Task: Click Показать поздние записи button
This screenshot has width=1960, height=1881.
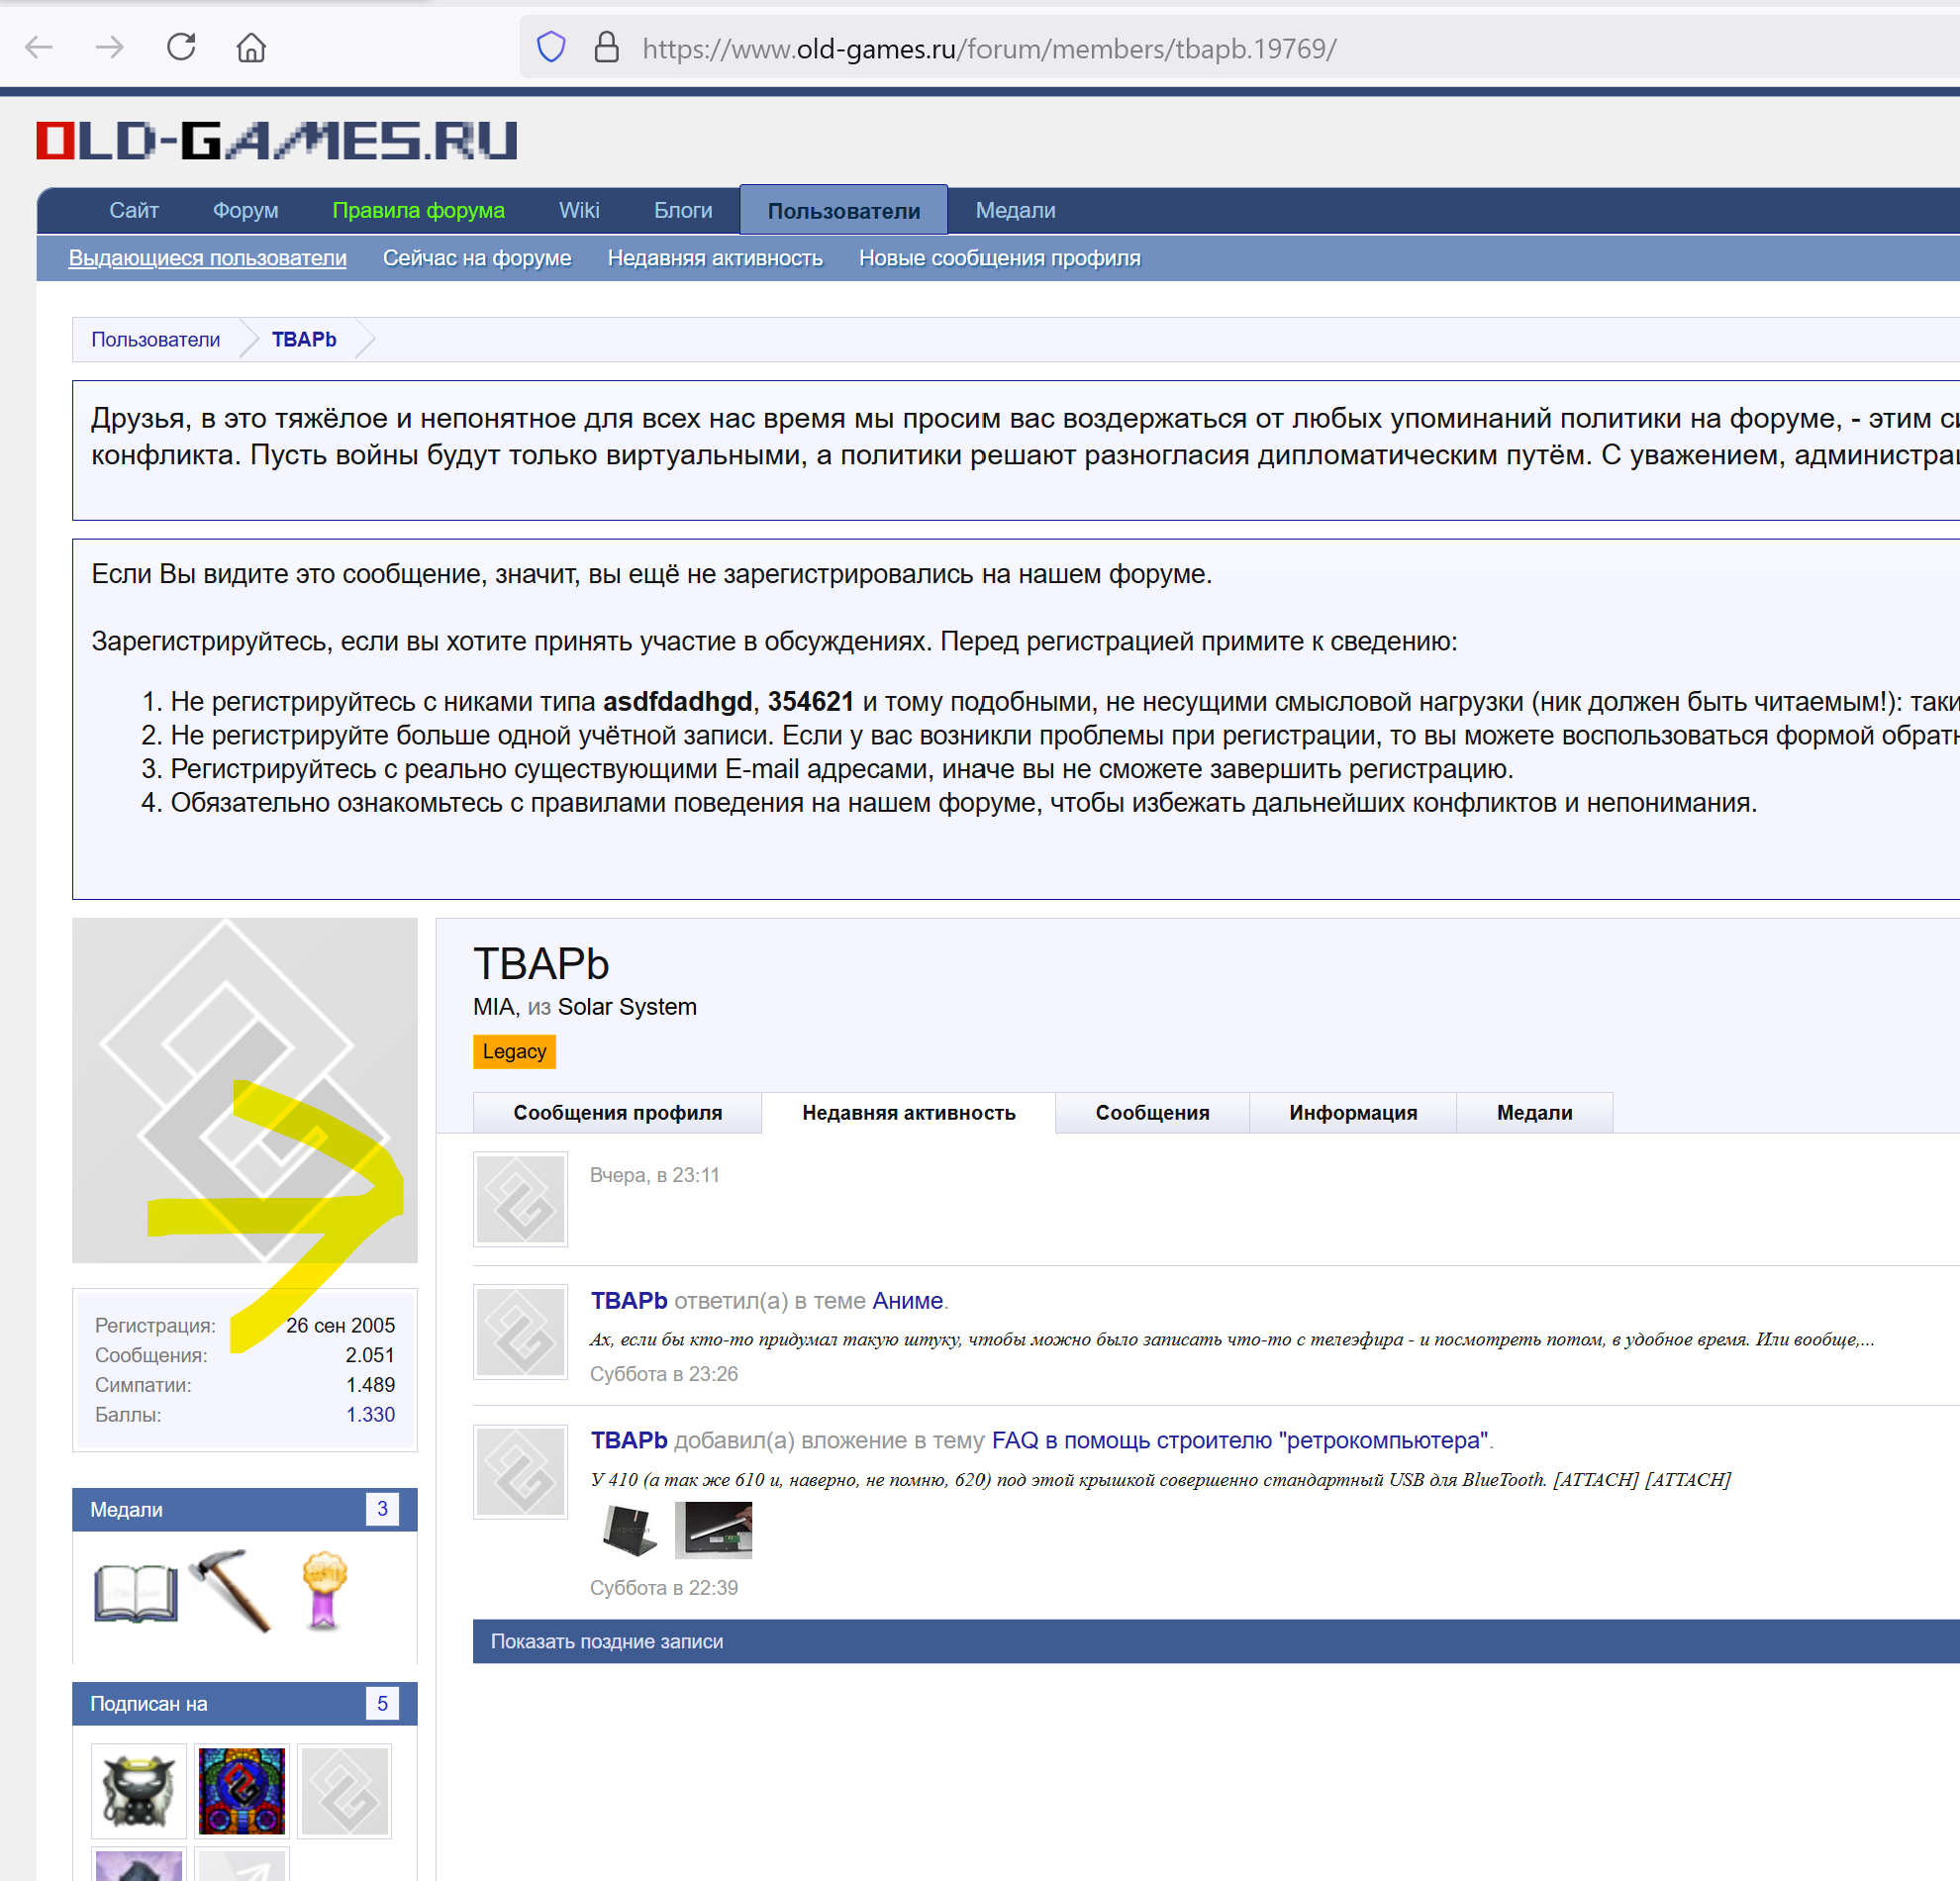Action: point(606,1641)
